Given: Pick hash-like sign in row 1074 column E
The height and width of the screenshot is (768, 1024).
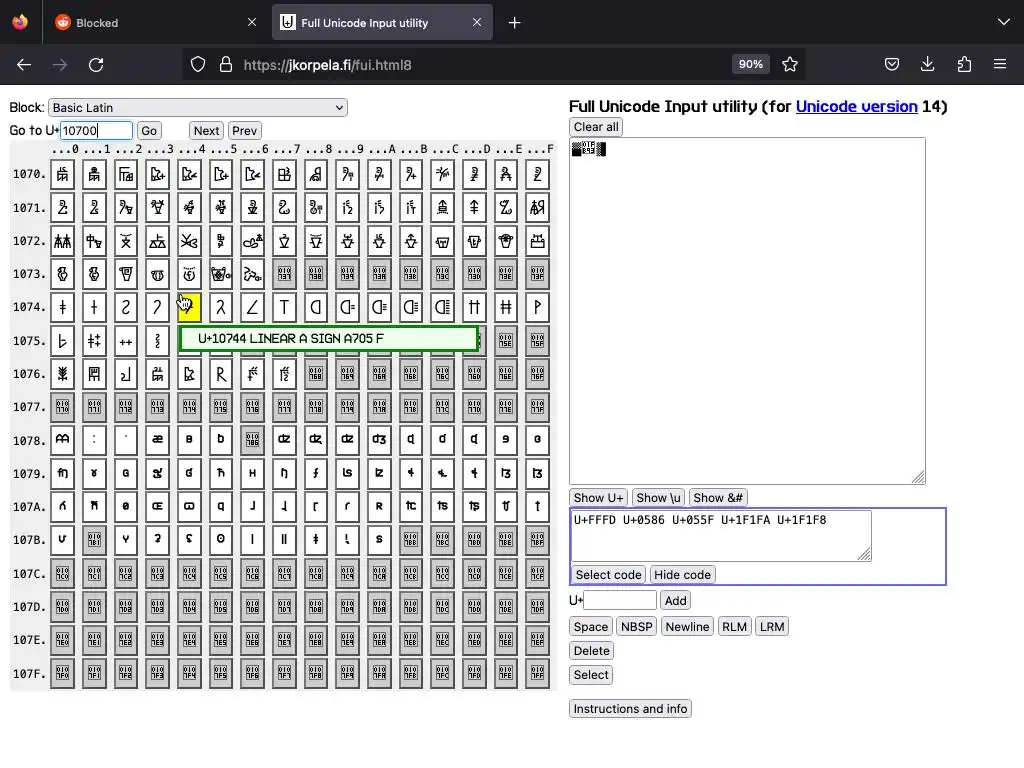Looking at the screenshot, I should (505, 308).
